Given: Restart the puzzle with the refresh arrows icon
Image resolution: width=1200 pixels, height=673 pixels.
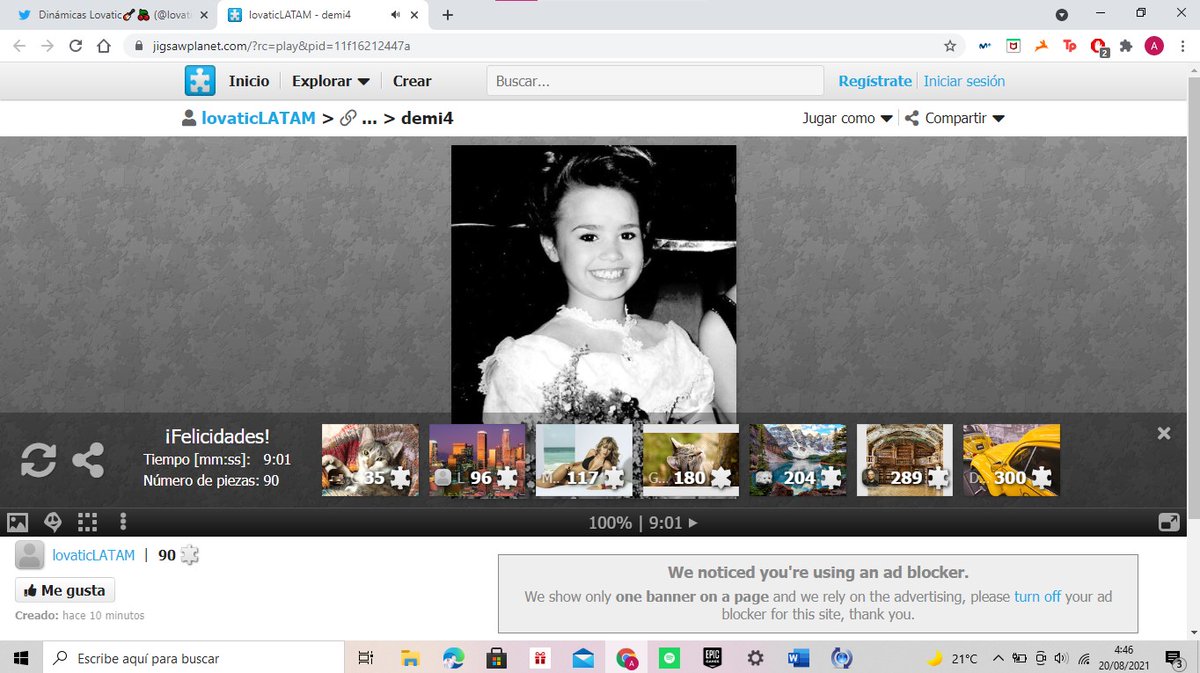Looking at the screenshot, I should (38, 460).
